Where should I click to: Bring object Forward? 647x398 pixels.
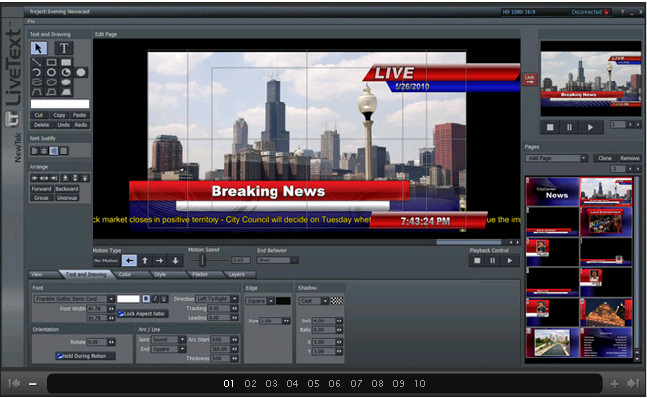pos(41,189)
